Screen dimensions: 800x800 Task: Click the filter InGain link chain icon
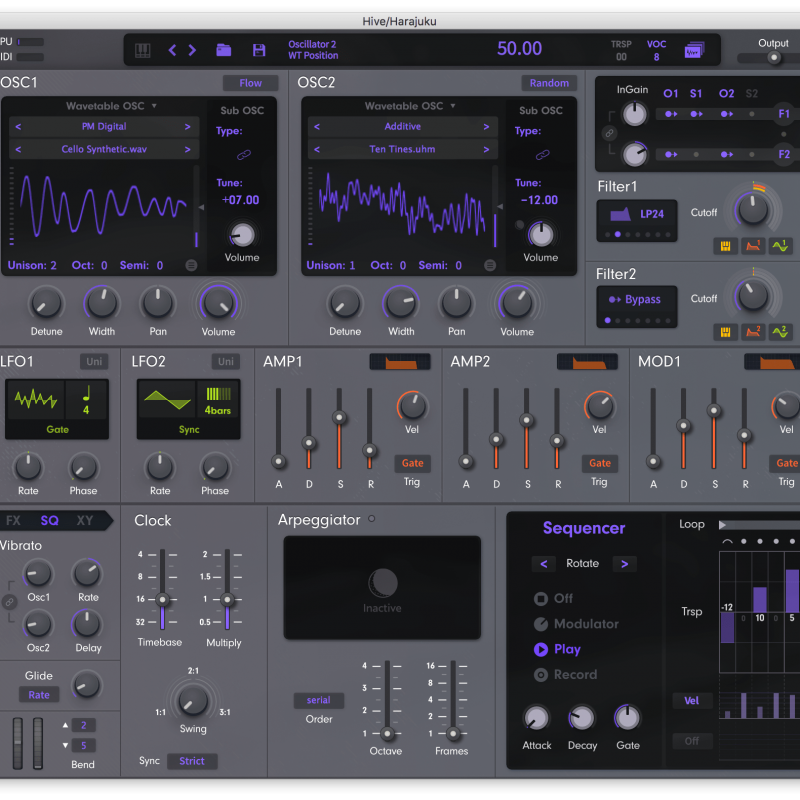coord(609,133)
